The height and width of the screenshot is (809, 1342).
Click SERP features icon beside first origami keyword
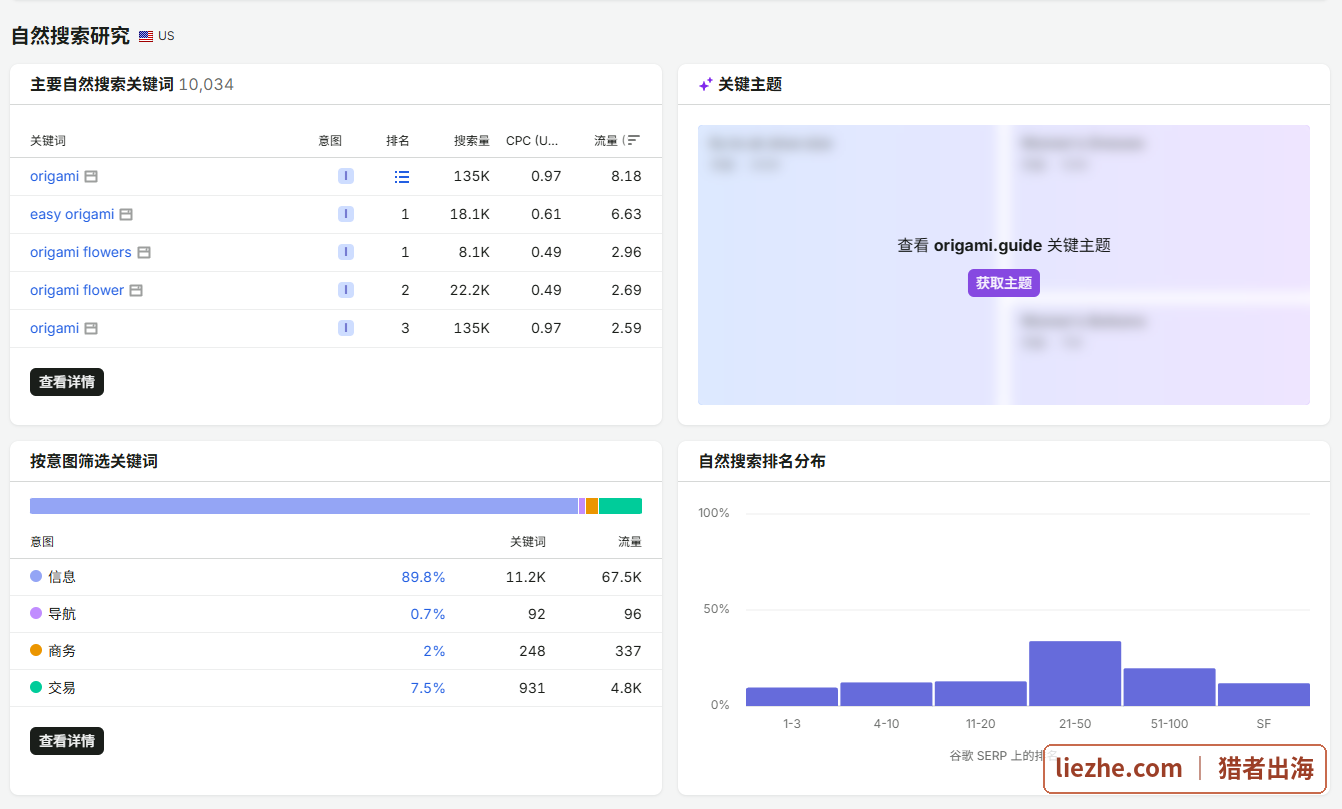(x=91, y=177)
